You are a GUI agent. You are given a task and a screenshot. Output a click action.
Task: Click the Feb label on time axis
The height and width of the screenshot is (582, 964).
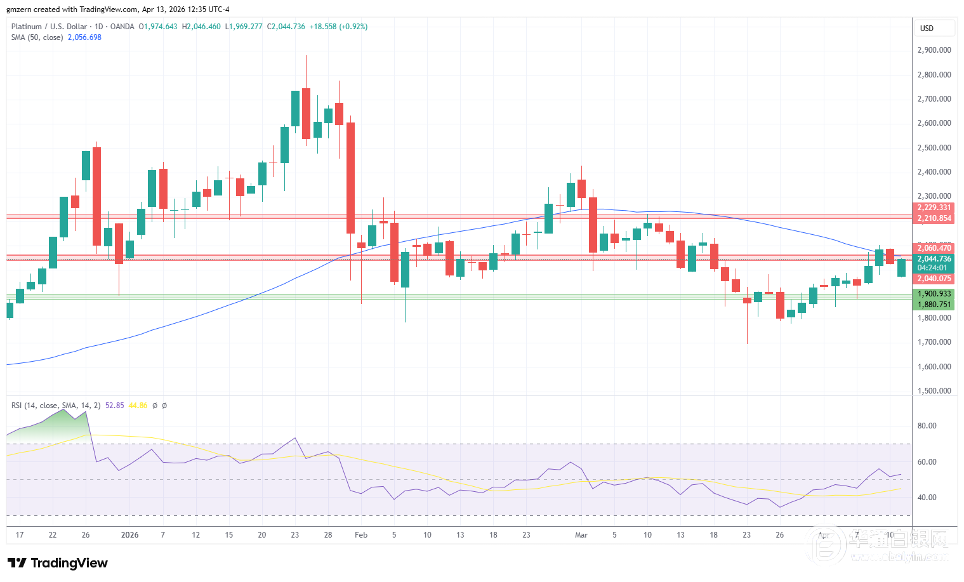click(x=361, y=536)
